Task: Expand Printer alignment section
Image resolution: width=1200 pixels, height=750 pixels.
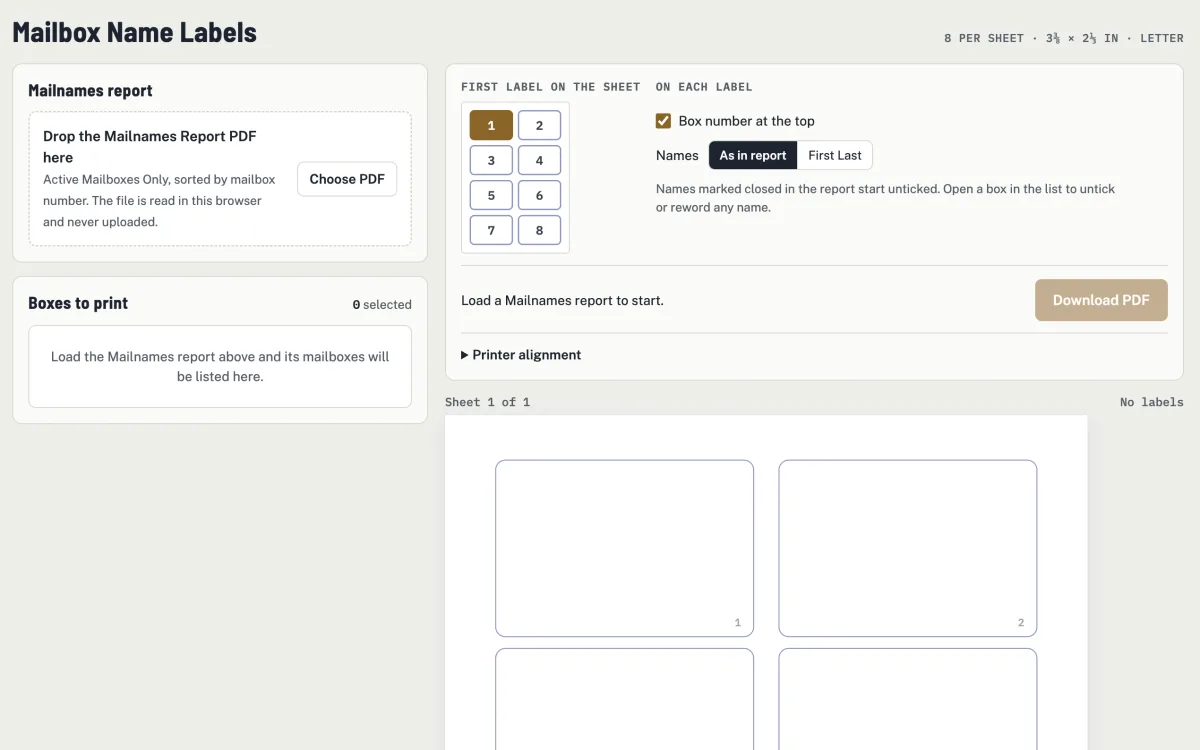Action: coord(521,355)
